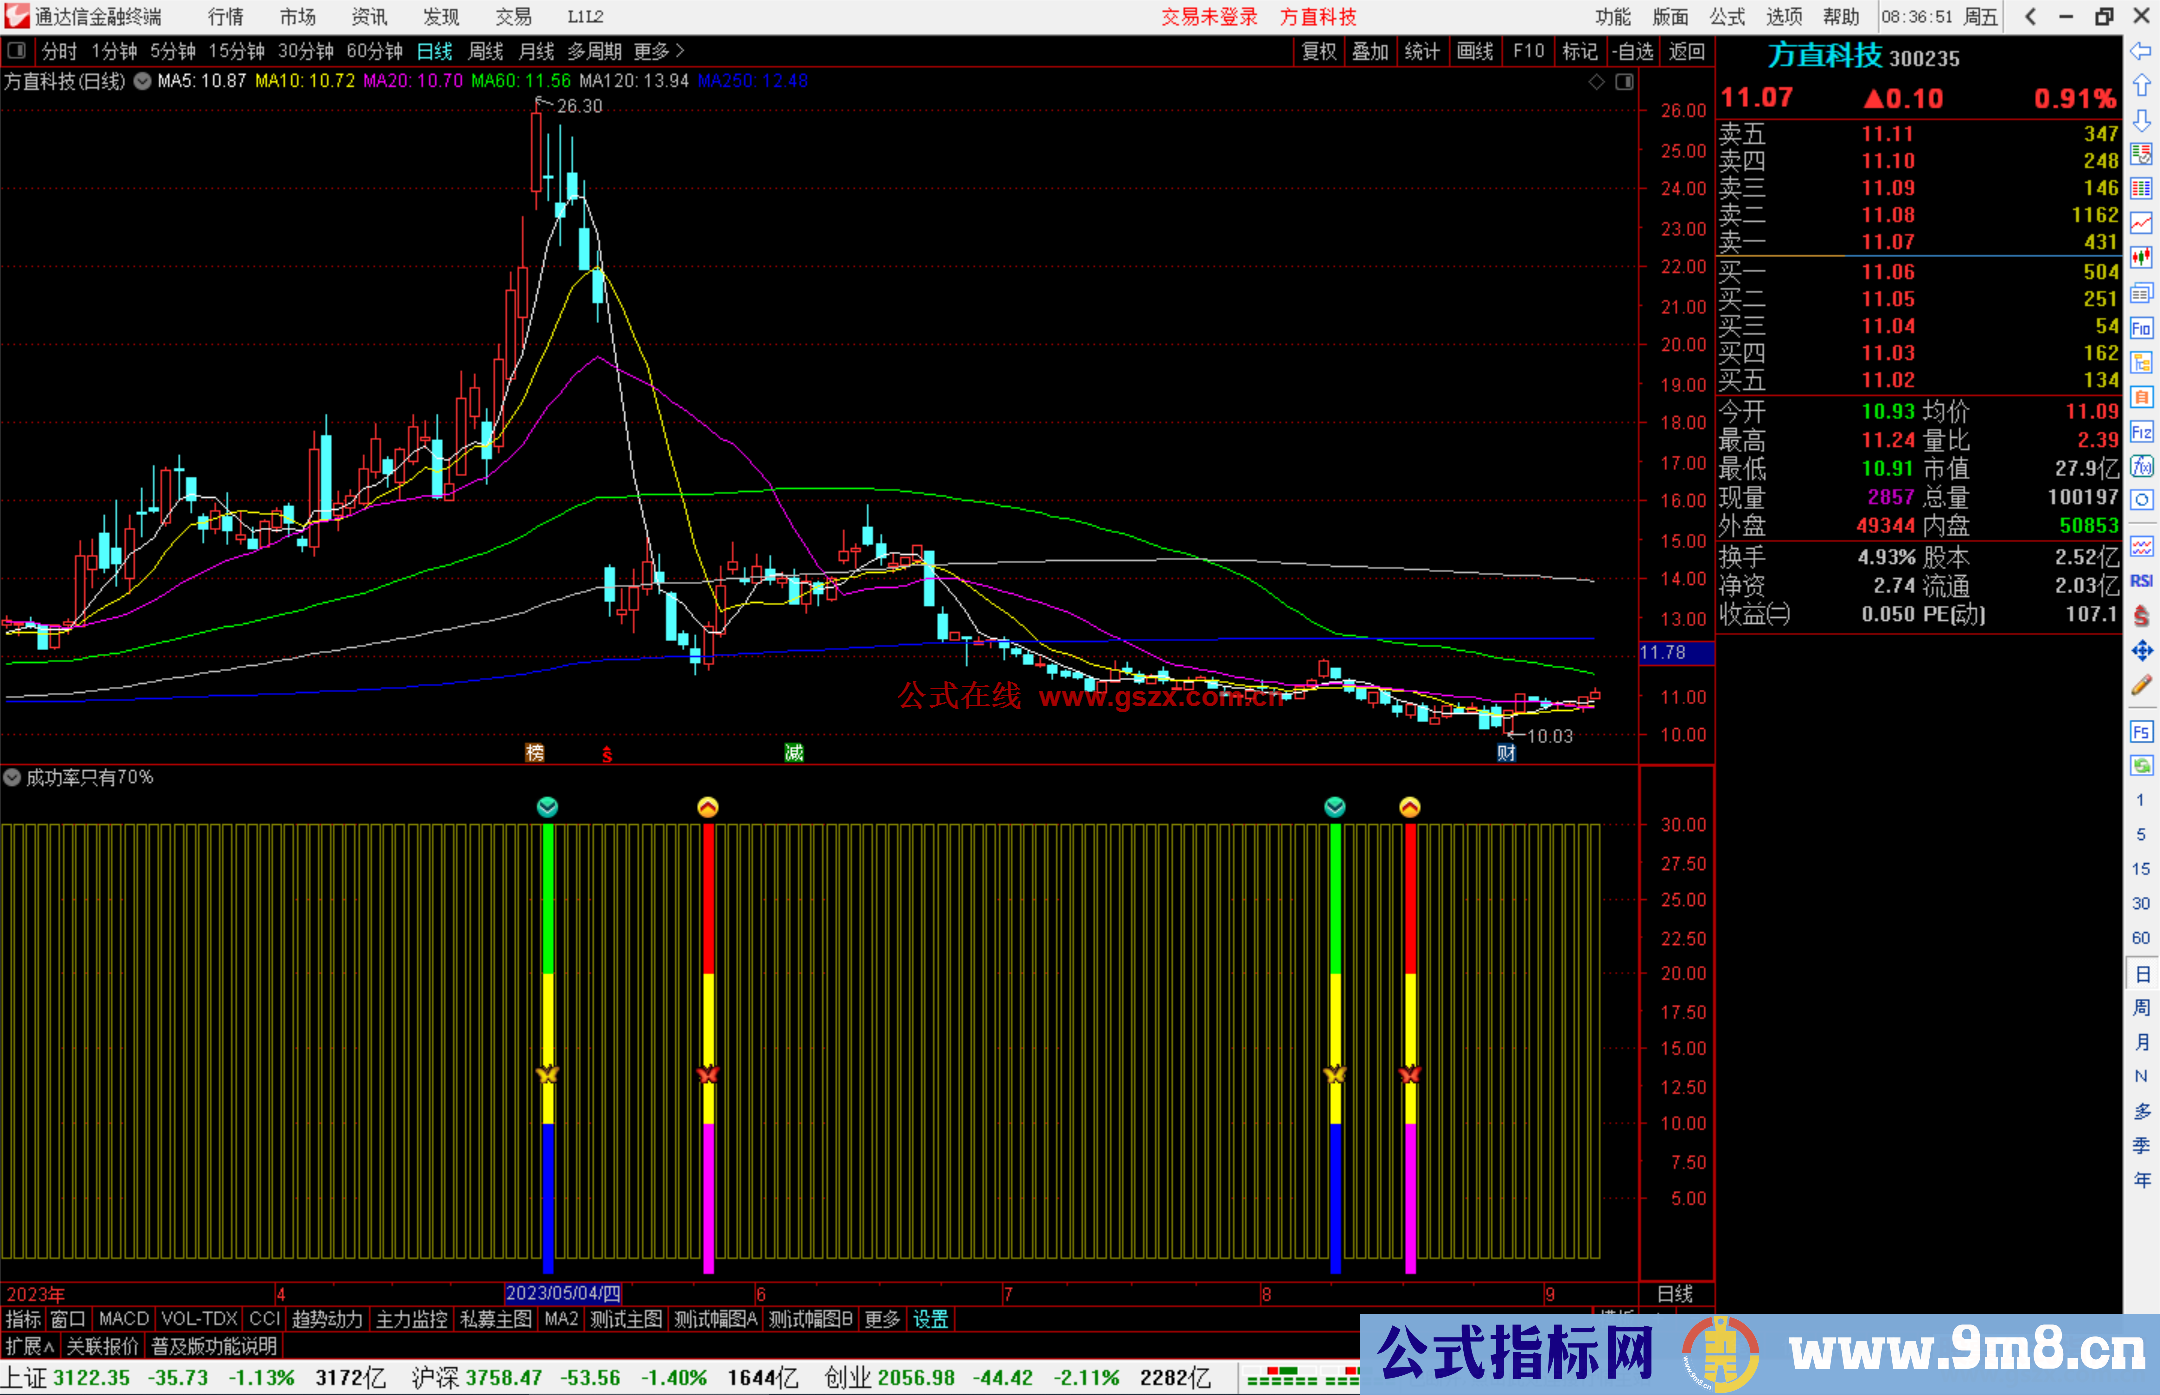
Task: Click the cyan down-arrow signal marker at May
Action: click(x=547, y=807)
